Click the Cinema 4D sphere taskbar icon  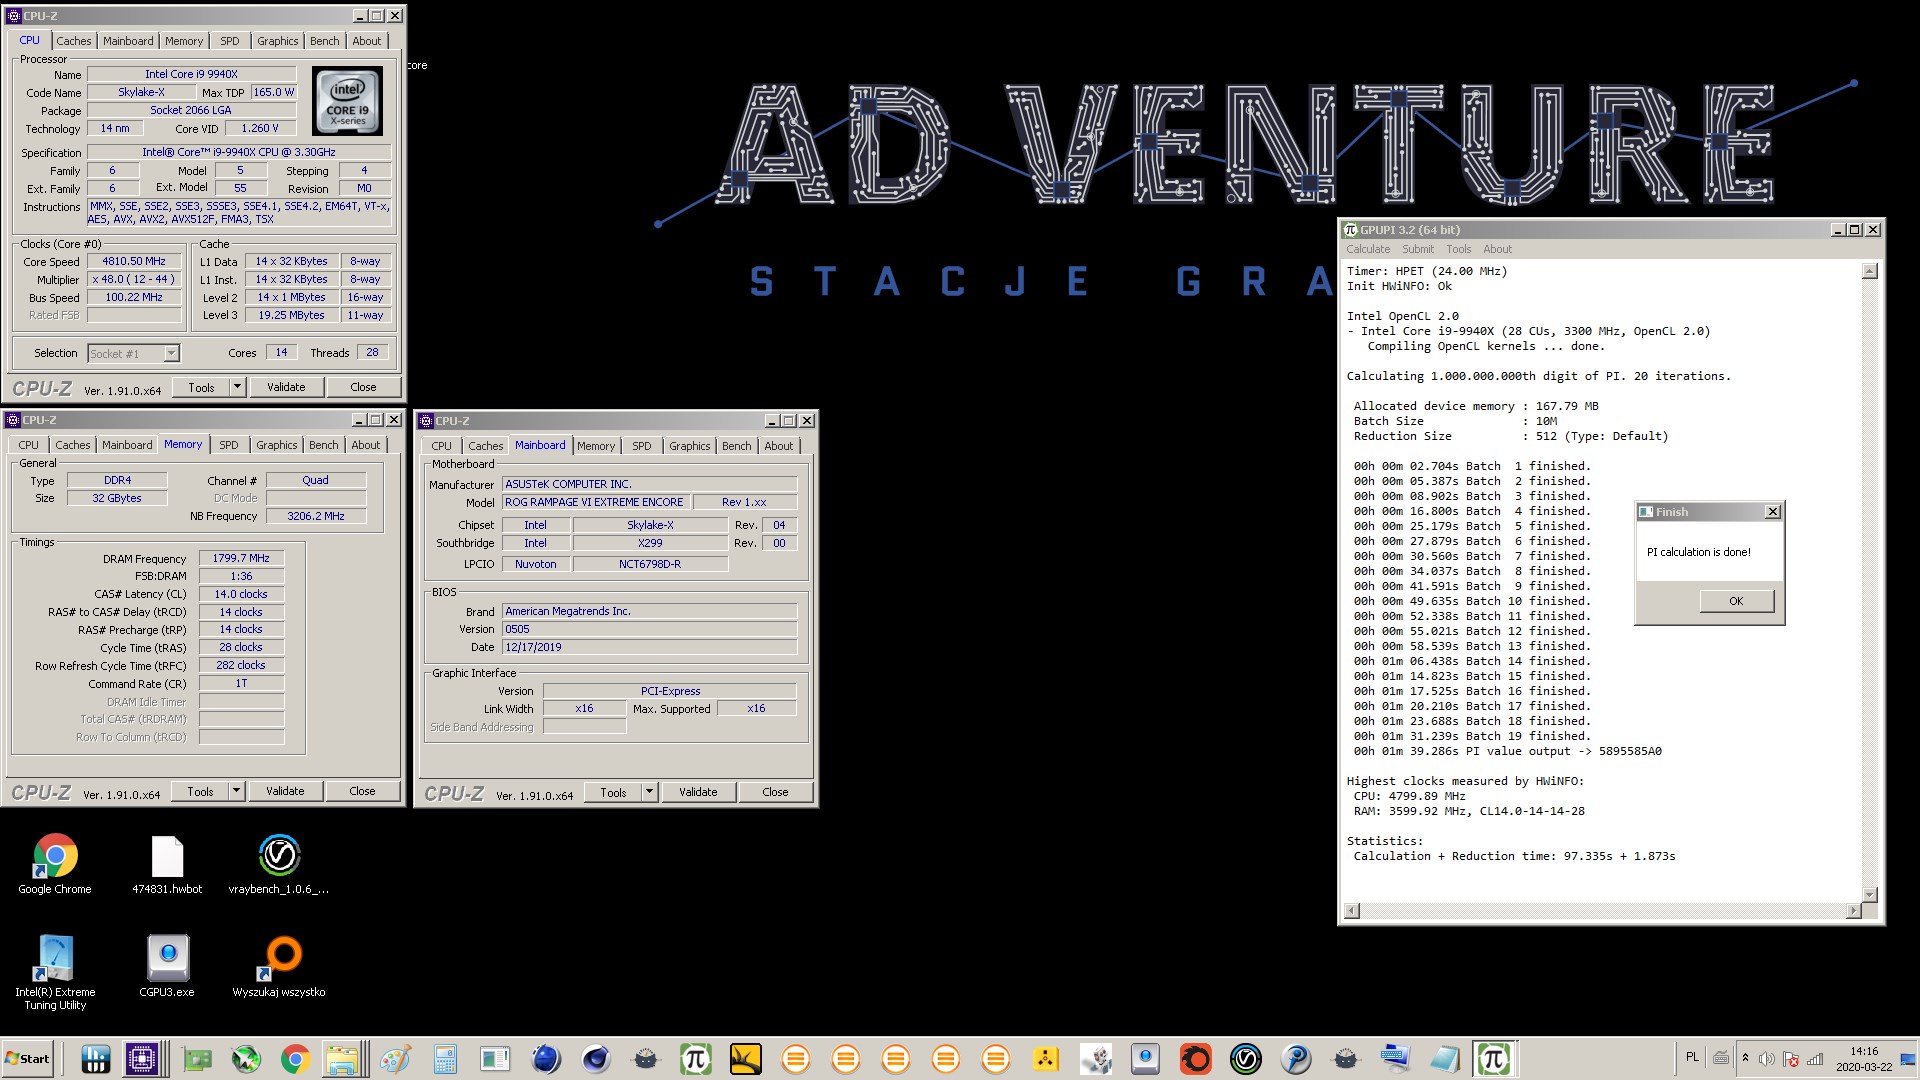[x=596, y=1059]
